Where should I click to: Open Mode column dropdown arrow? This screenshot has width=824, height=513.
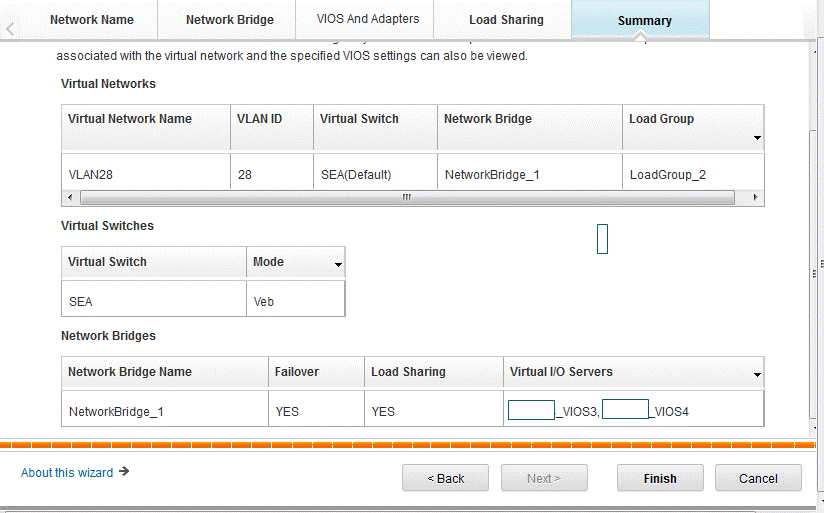(338, 266)
